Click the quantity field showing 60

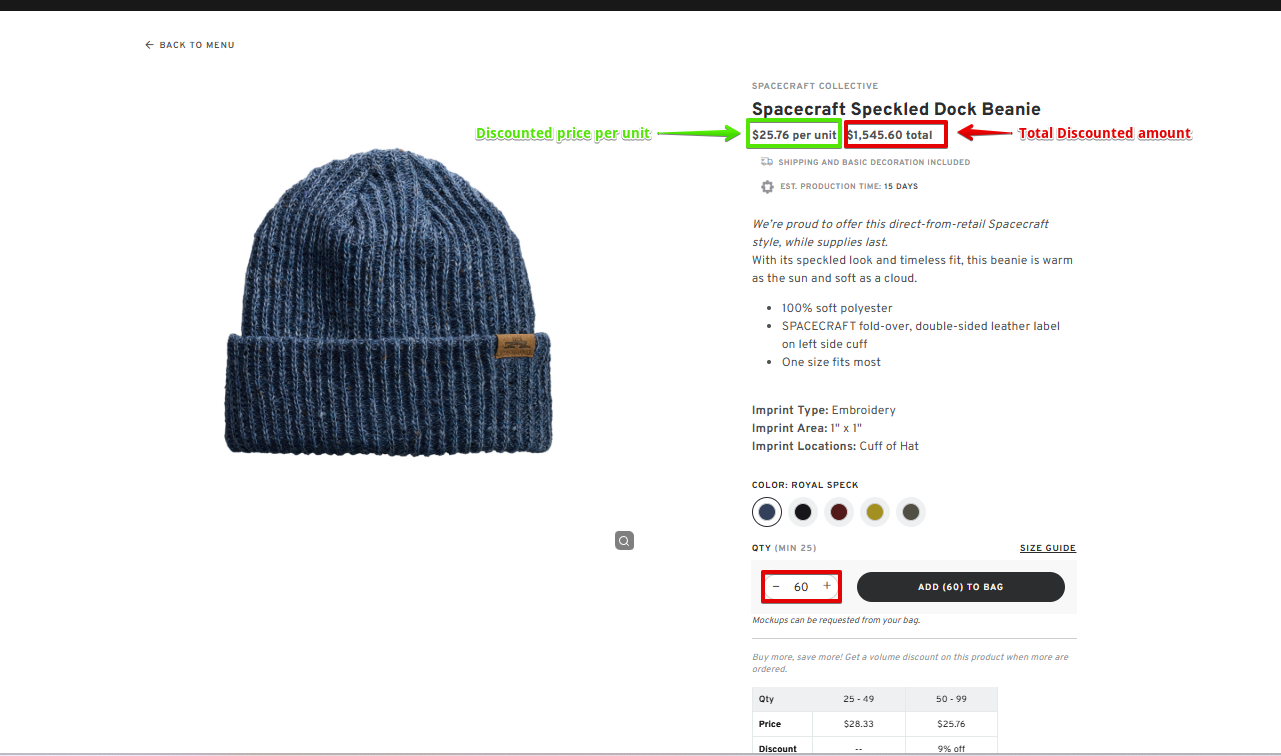(x=801, y=587)
